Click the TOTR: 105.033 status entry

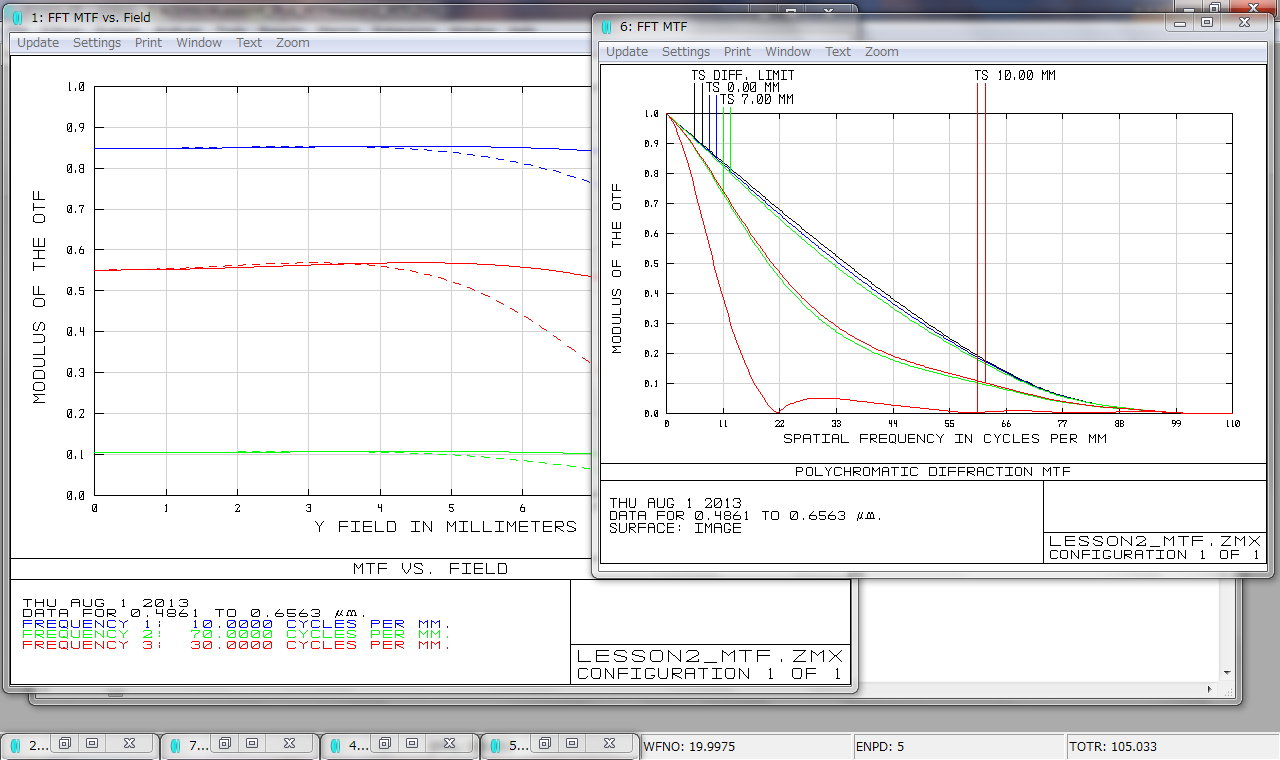[1173, 746]
